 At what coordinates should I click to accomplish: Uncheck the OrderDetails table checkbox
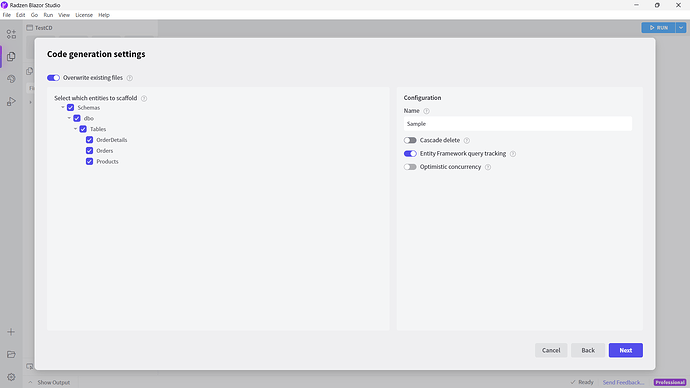coord(89,140)
